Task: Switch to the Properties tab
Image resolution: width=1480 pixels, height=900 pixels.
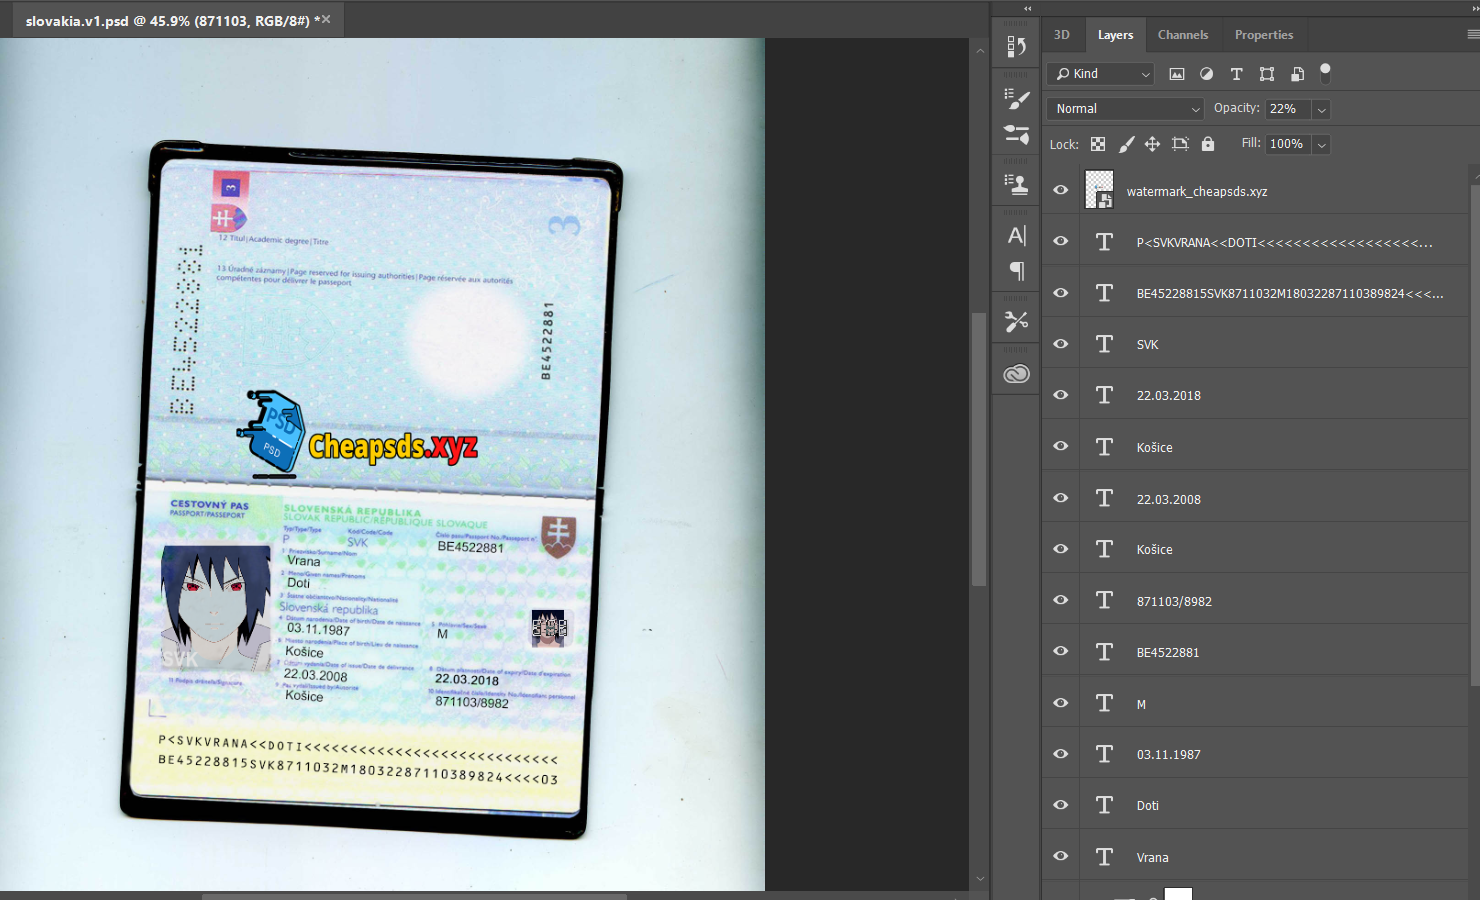Action: point(1263,35)
